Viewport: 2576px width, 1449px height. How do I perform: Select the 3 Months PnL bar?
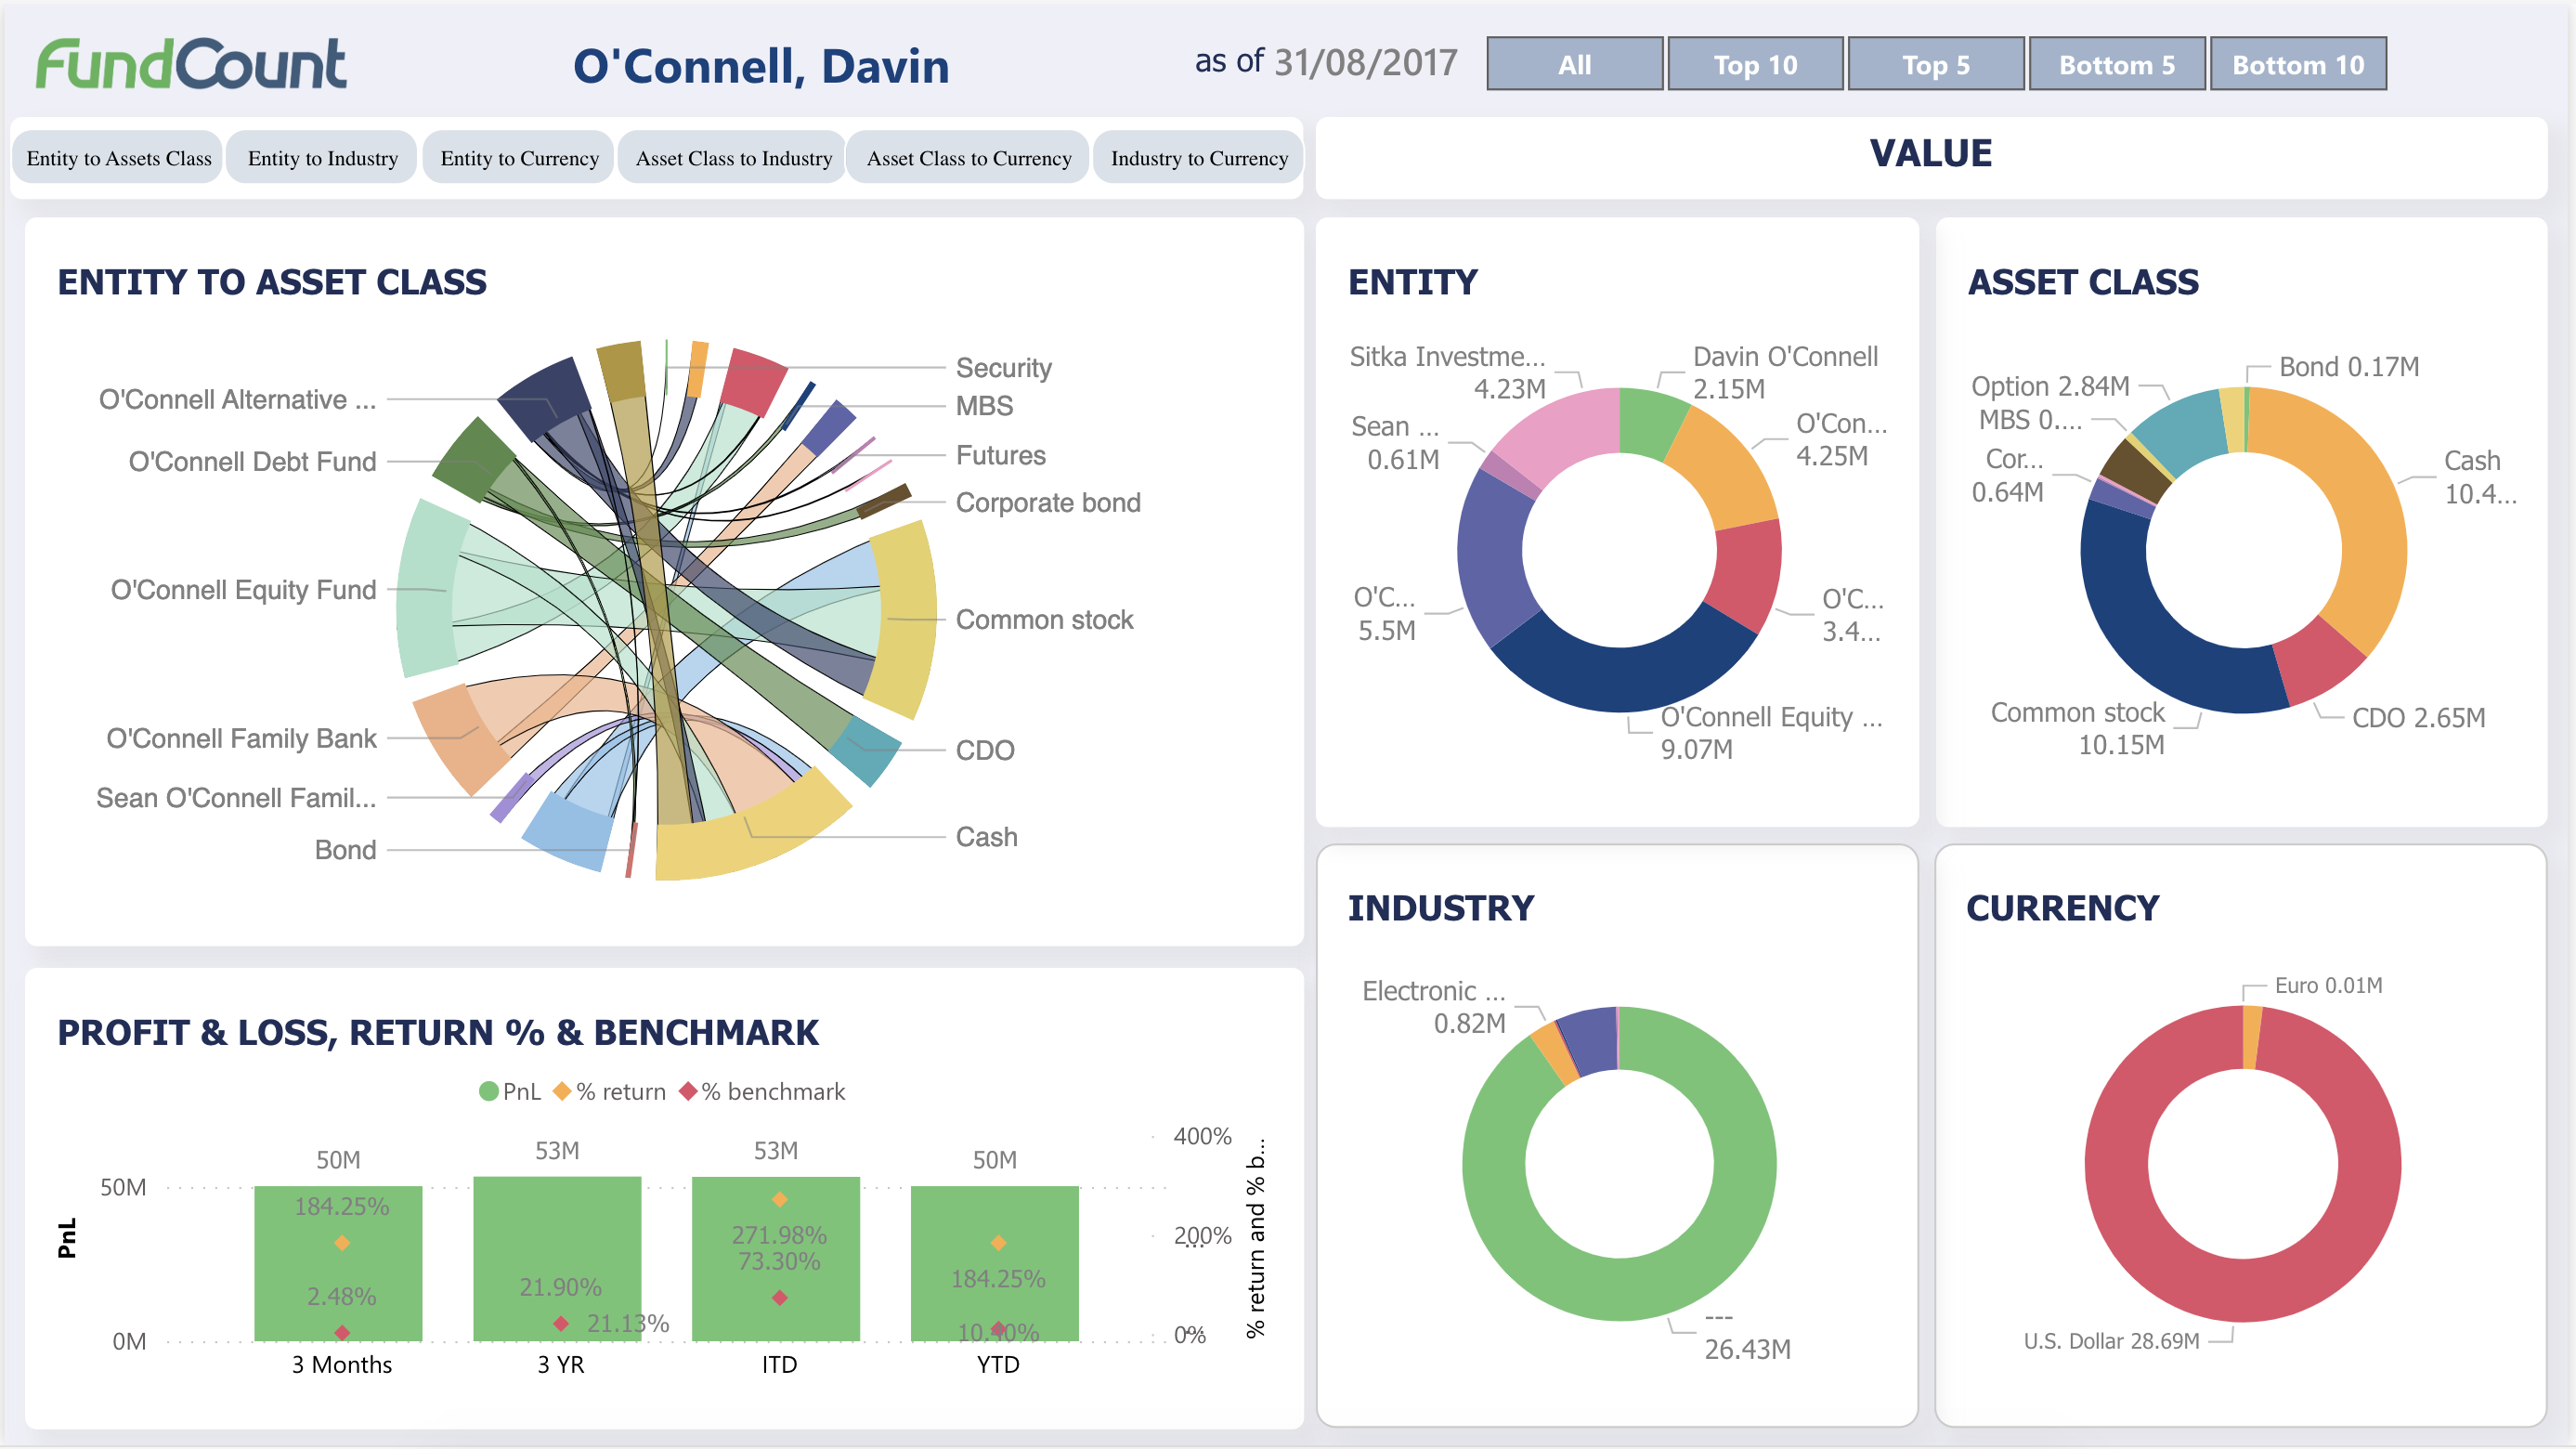click(338, 1262)
